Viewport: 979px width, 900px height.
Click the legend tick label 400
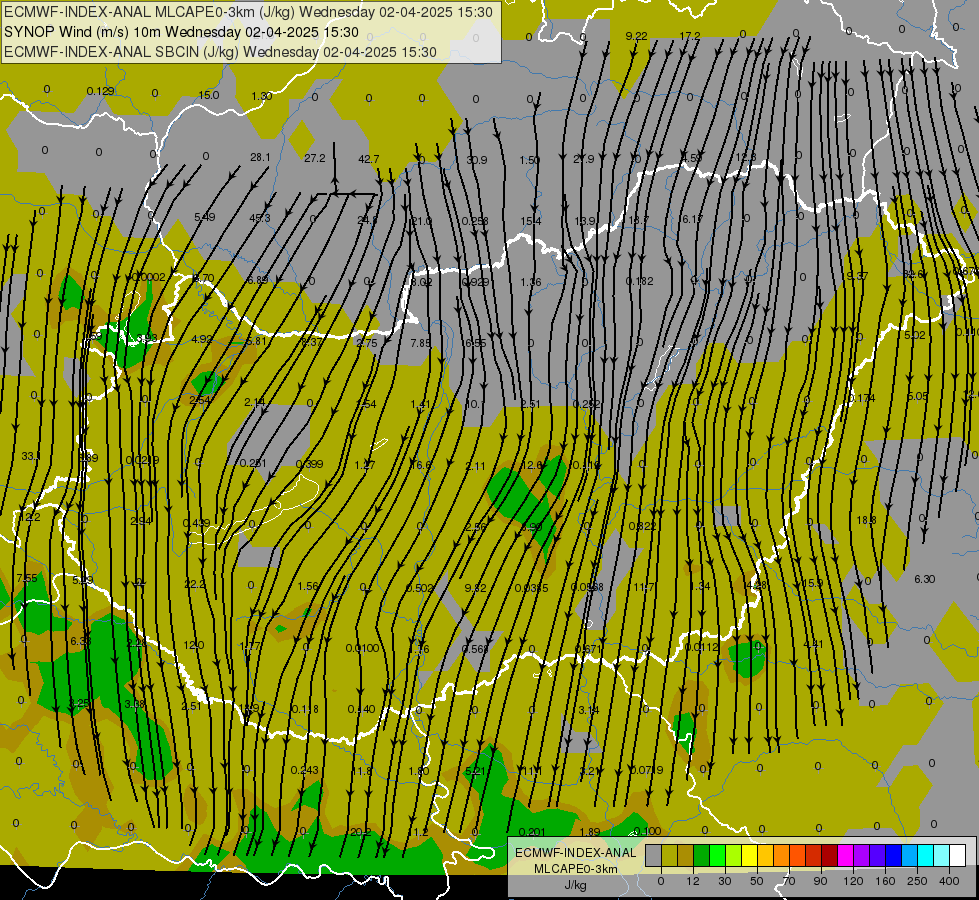[949, 881]
